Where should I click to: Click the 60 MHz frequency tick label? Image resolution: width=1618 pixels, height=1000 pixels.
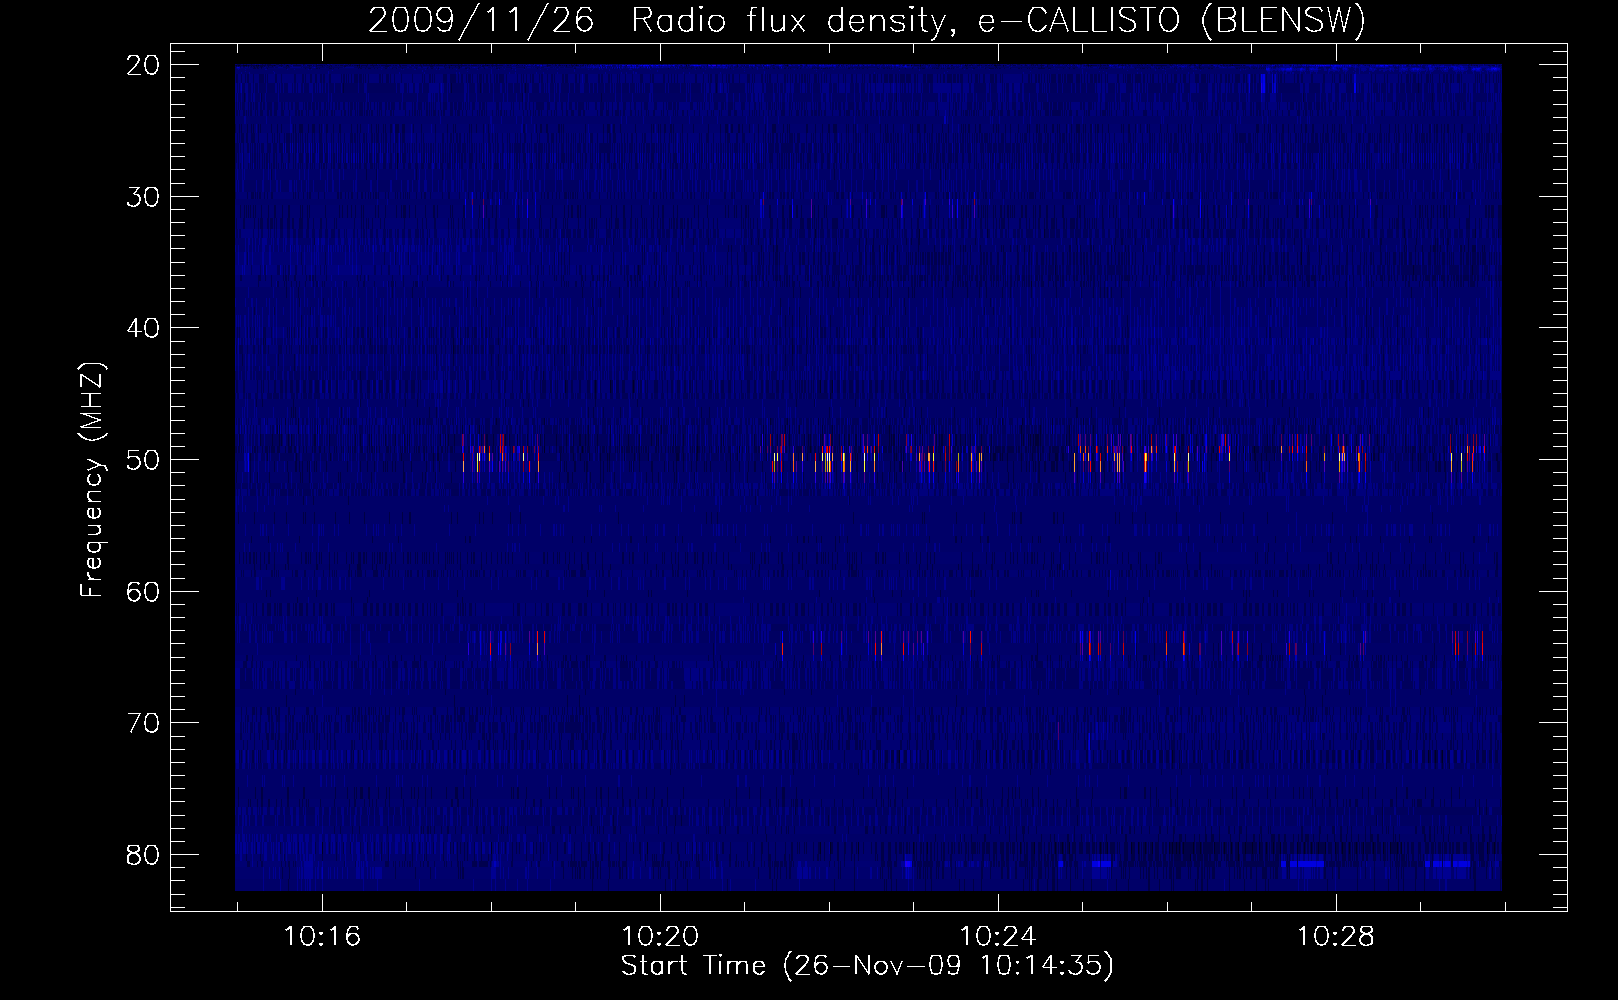(x=143, y=592)
